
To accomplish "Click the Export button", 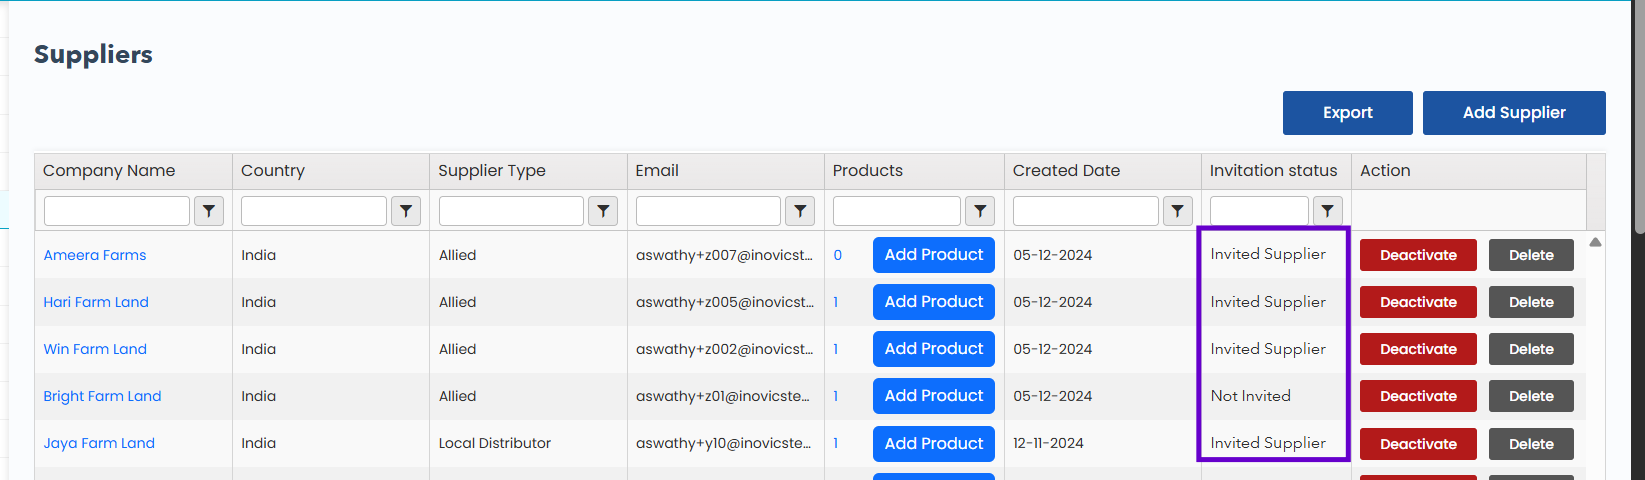I will coord(1347,113).
